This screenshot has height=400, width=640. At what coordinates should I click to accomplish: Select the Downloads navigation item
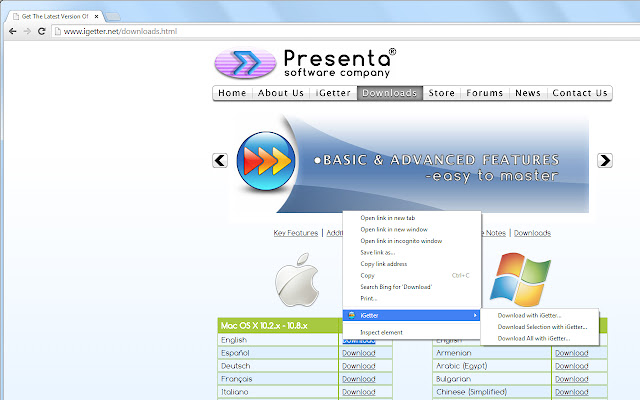(390, 93)
